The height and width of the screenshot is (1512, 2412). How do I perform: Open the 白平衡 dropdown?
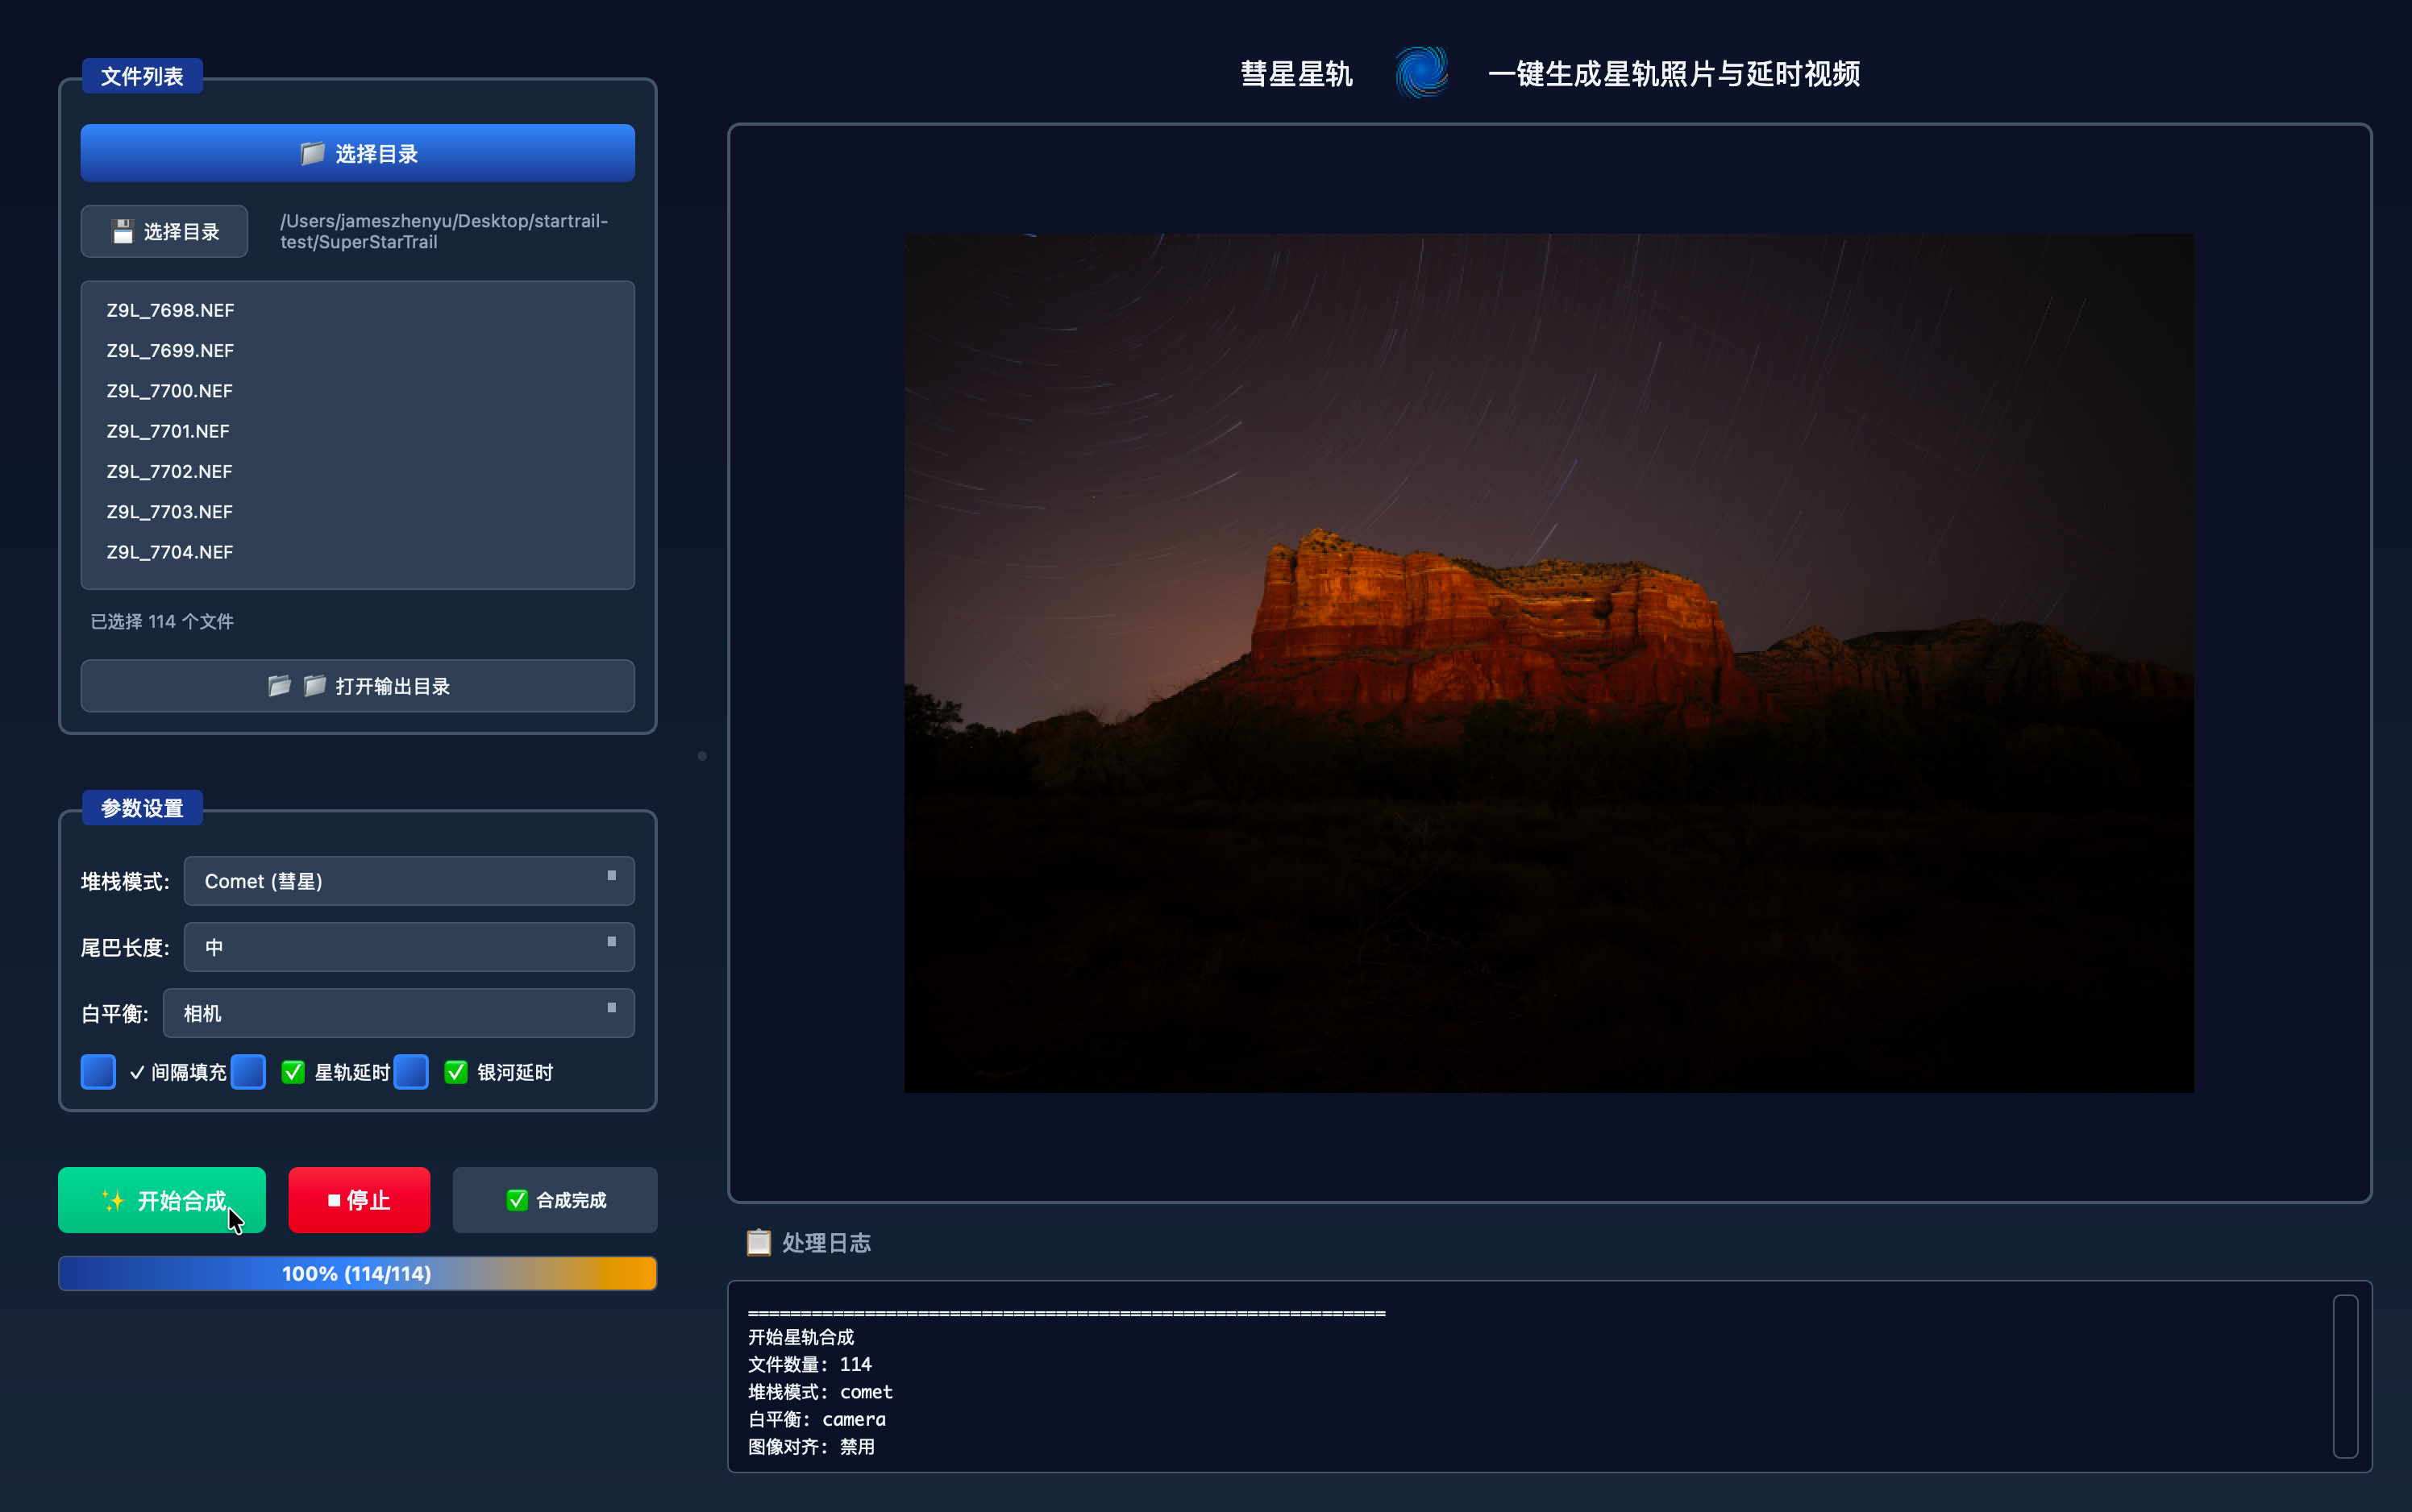coord(398,1013)
